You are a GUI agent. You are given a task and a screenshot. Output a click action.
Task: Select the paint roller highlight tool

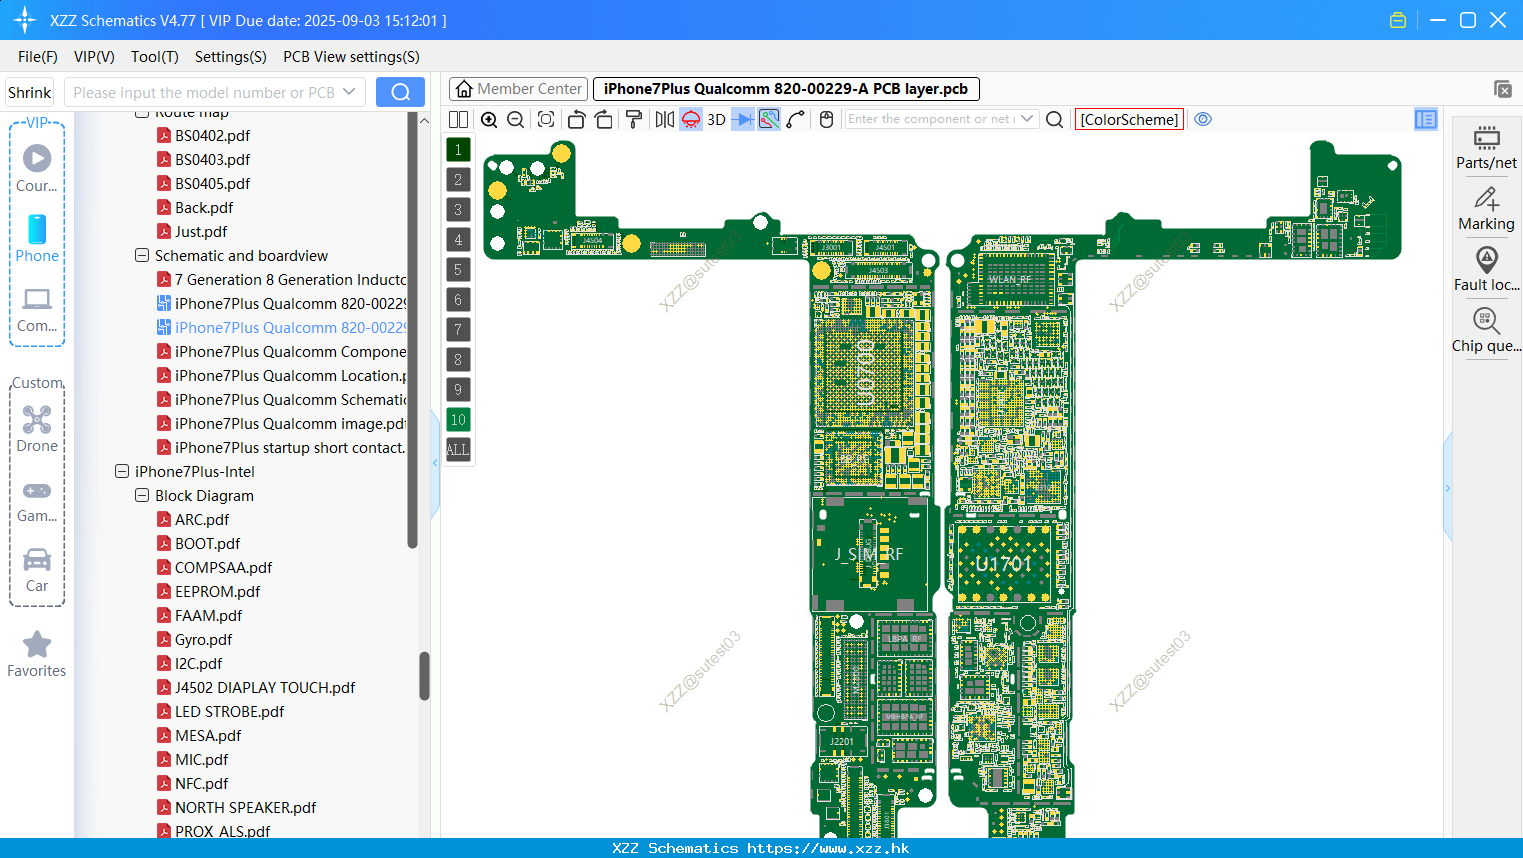coord(634,119)
